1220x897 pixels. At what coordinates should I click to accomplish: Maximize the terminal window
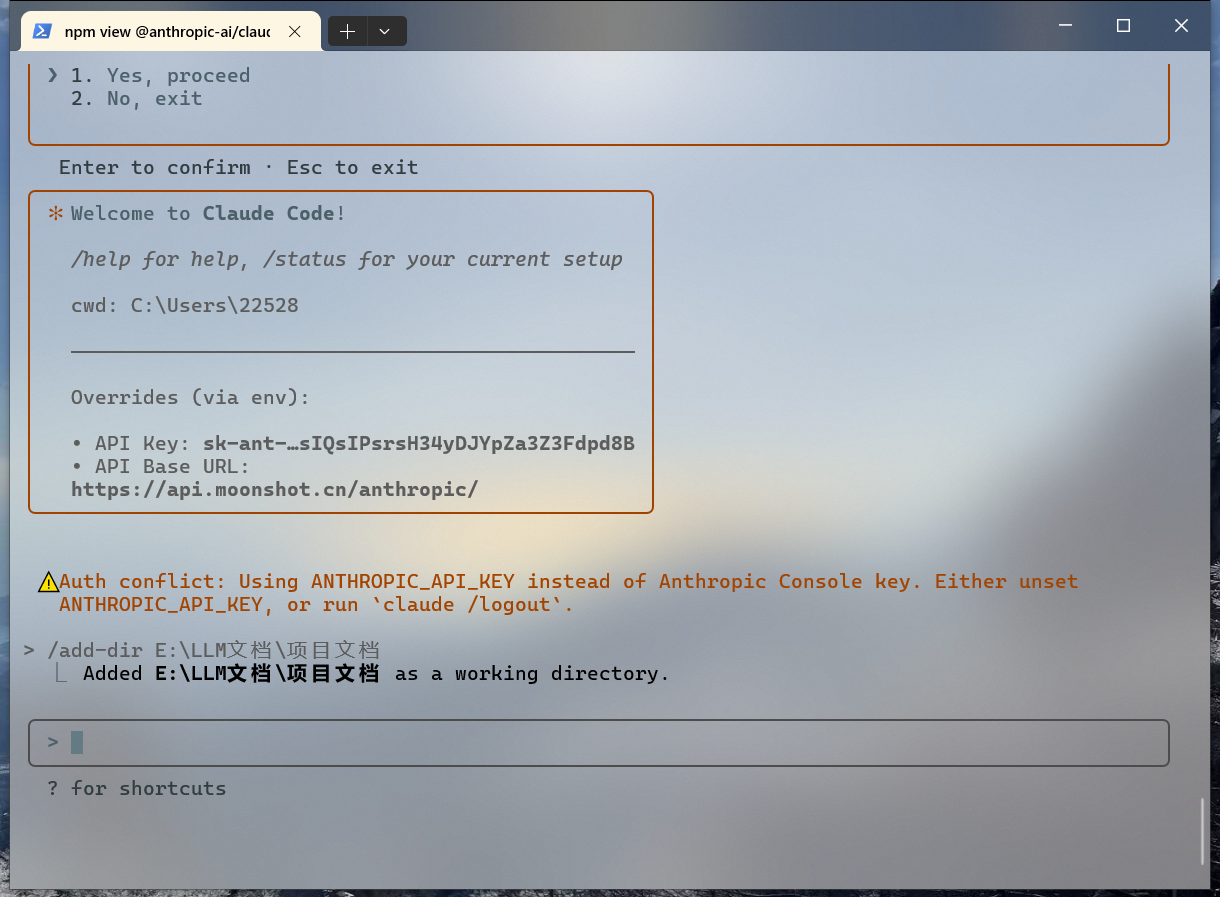pyautogui.click(x=1123, y=26)
